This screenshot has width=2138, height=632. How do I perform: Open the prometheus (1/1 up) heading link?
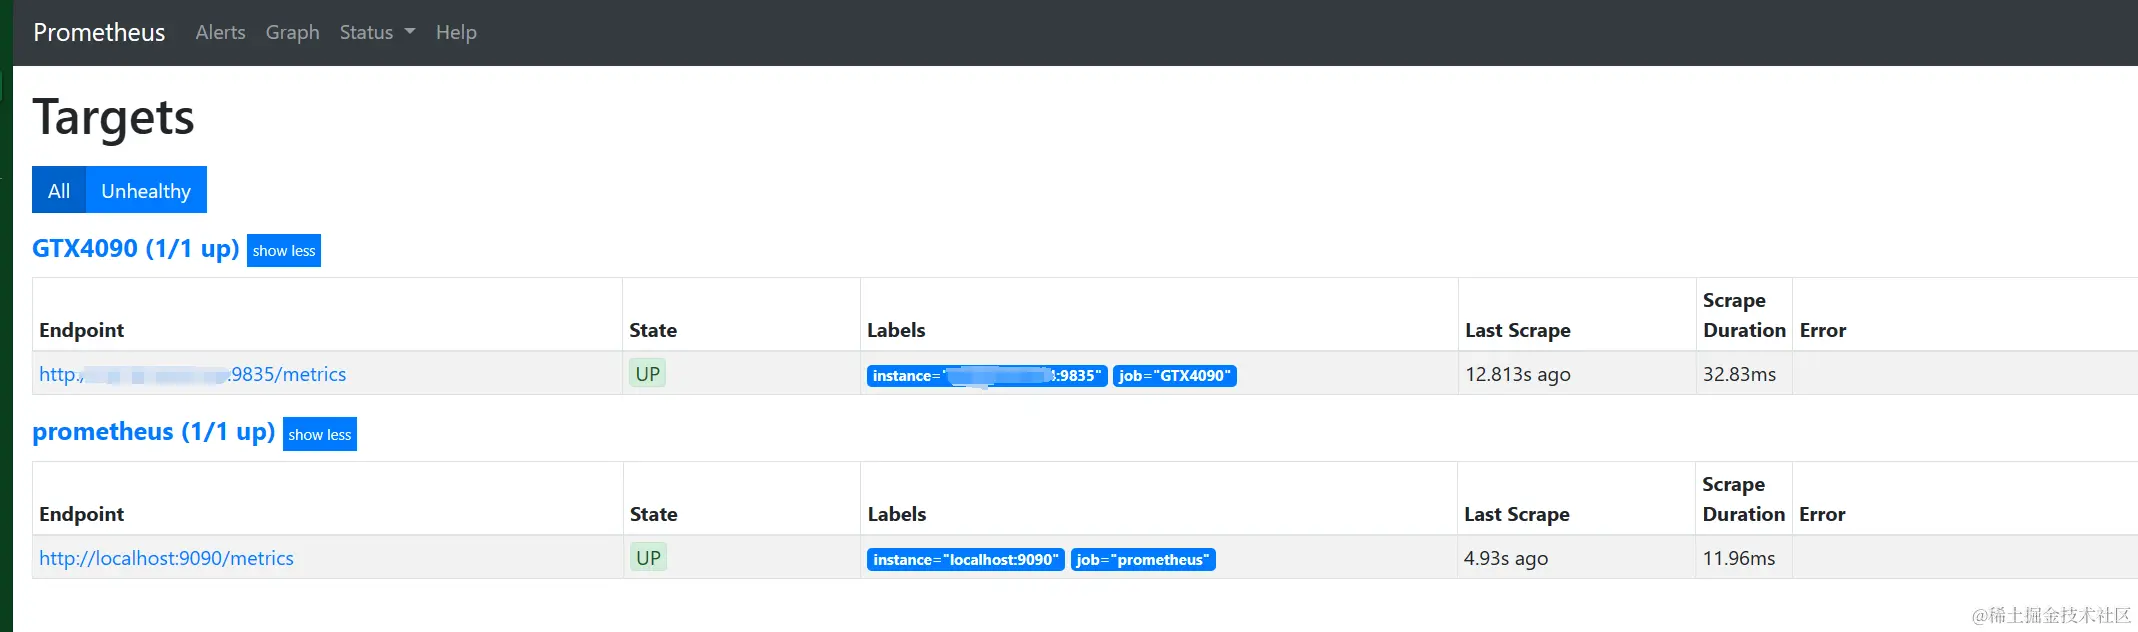click(x=153, y=432)
